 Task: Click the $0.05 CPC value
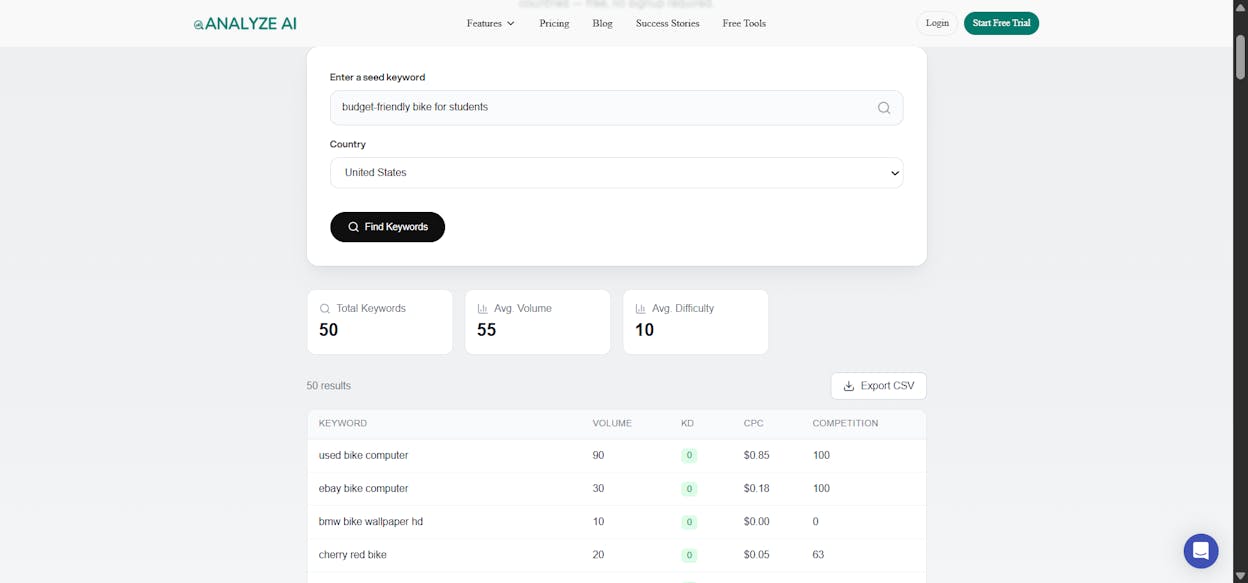click(x=756, y=554)
